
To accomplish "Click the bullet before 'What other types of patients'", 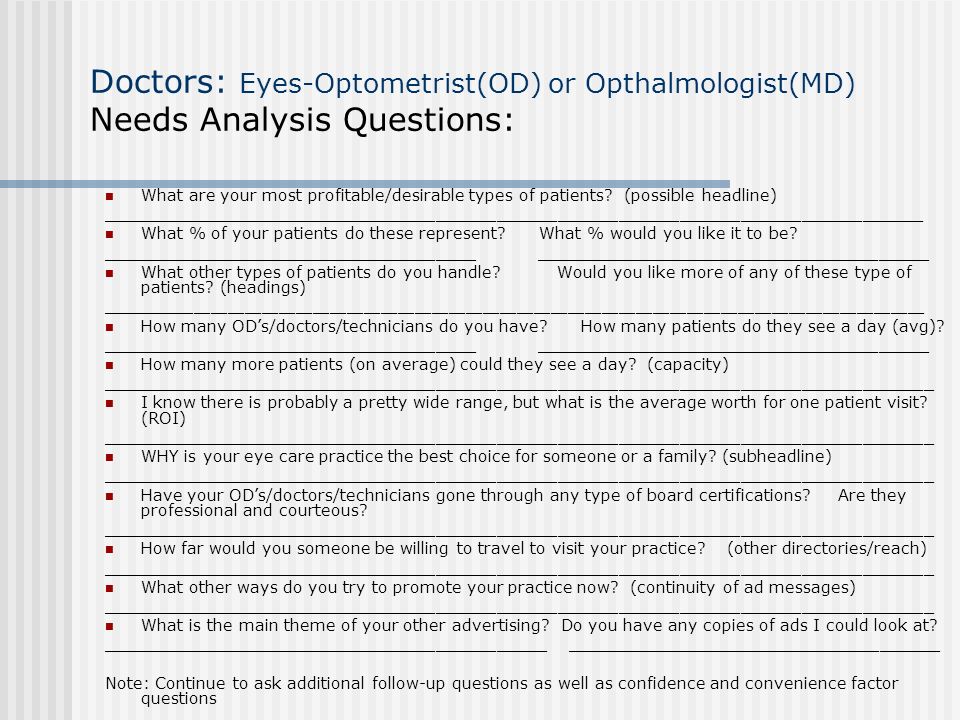I will click(110, 274).
